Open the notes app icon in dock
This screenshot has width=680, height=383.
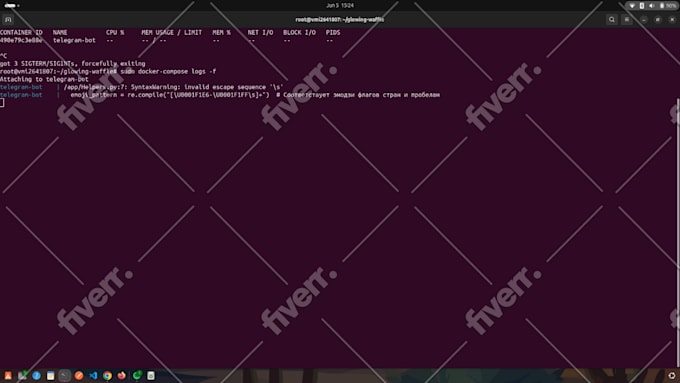click(51, 376)
